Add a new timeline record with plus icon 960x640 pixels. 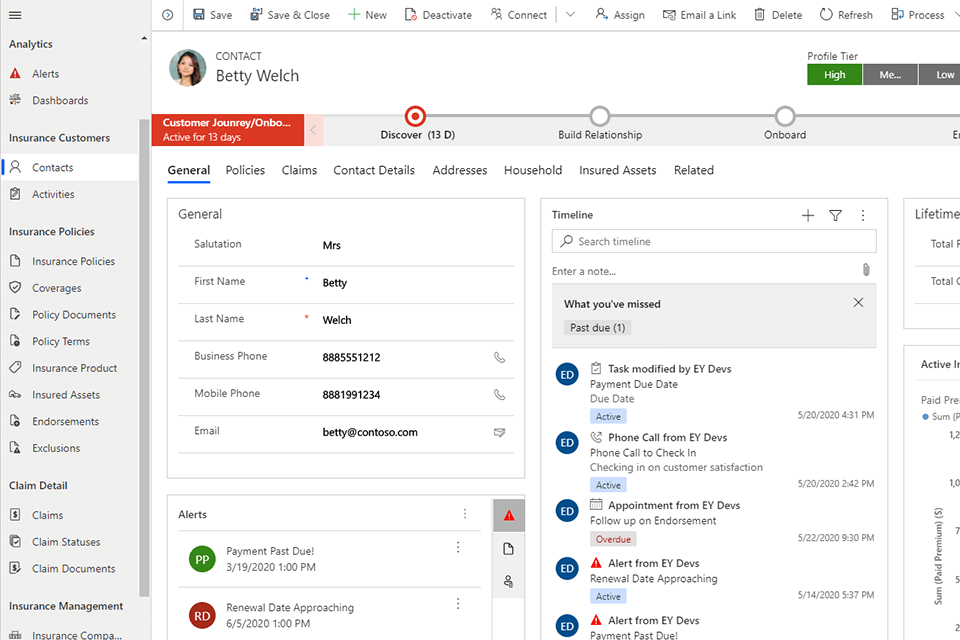(808, 215)
